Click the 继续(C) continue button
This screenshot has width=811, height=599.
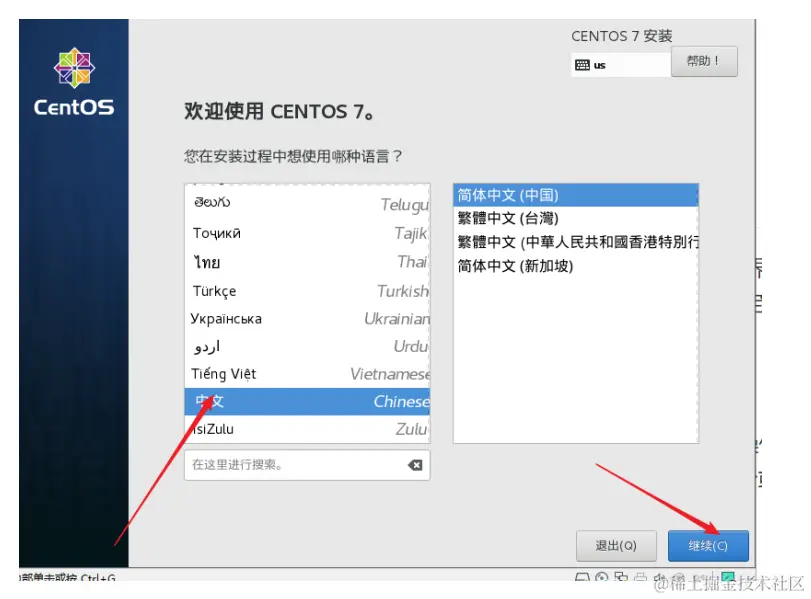(x=708, y=546)
